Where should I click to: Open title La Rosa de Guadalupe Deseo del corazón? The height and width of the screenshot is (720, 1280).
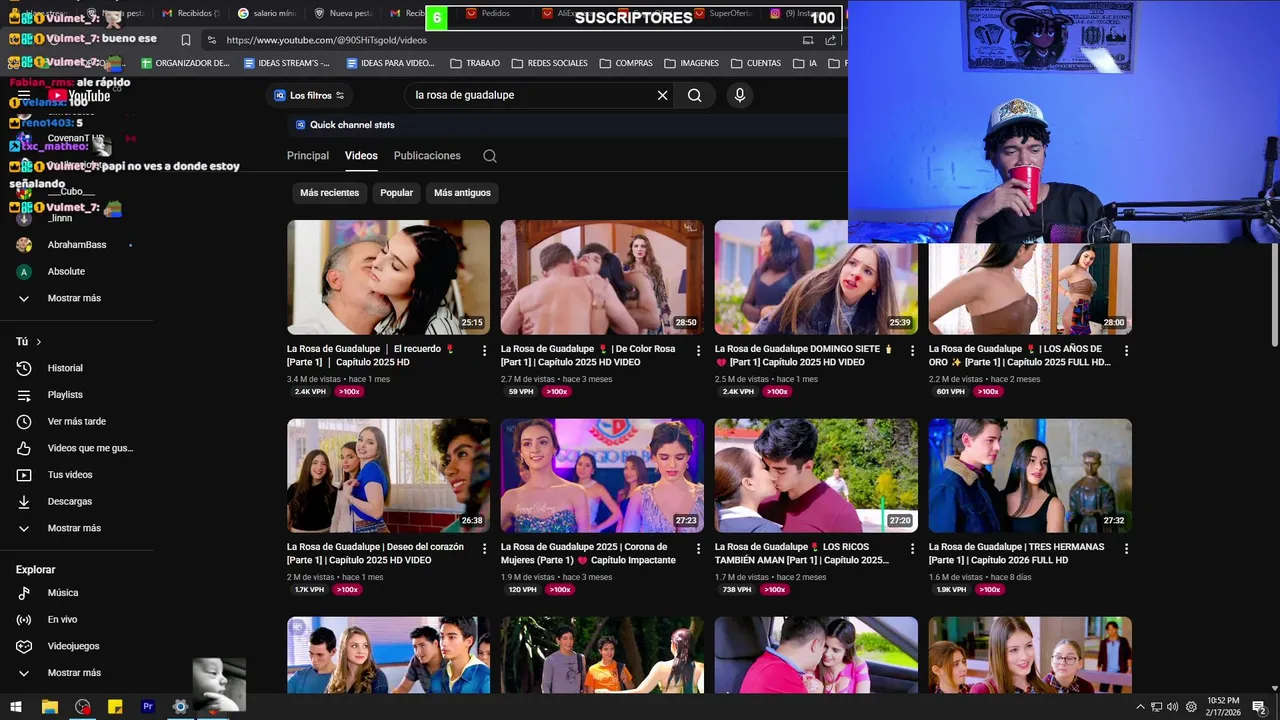(x=375, y=554)
